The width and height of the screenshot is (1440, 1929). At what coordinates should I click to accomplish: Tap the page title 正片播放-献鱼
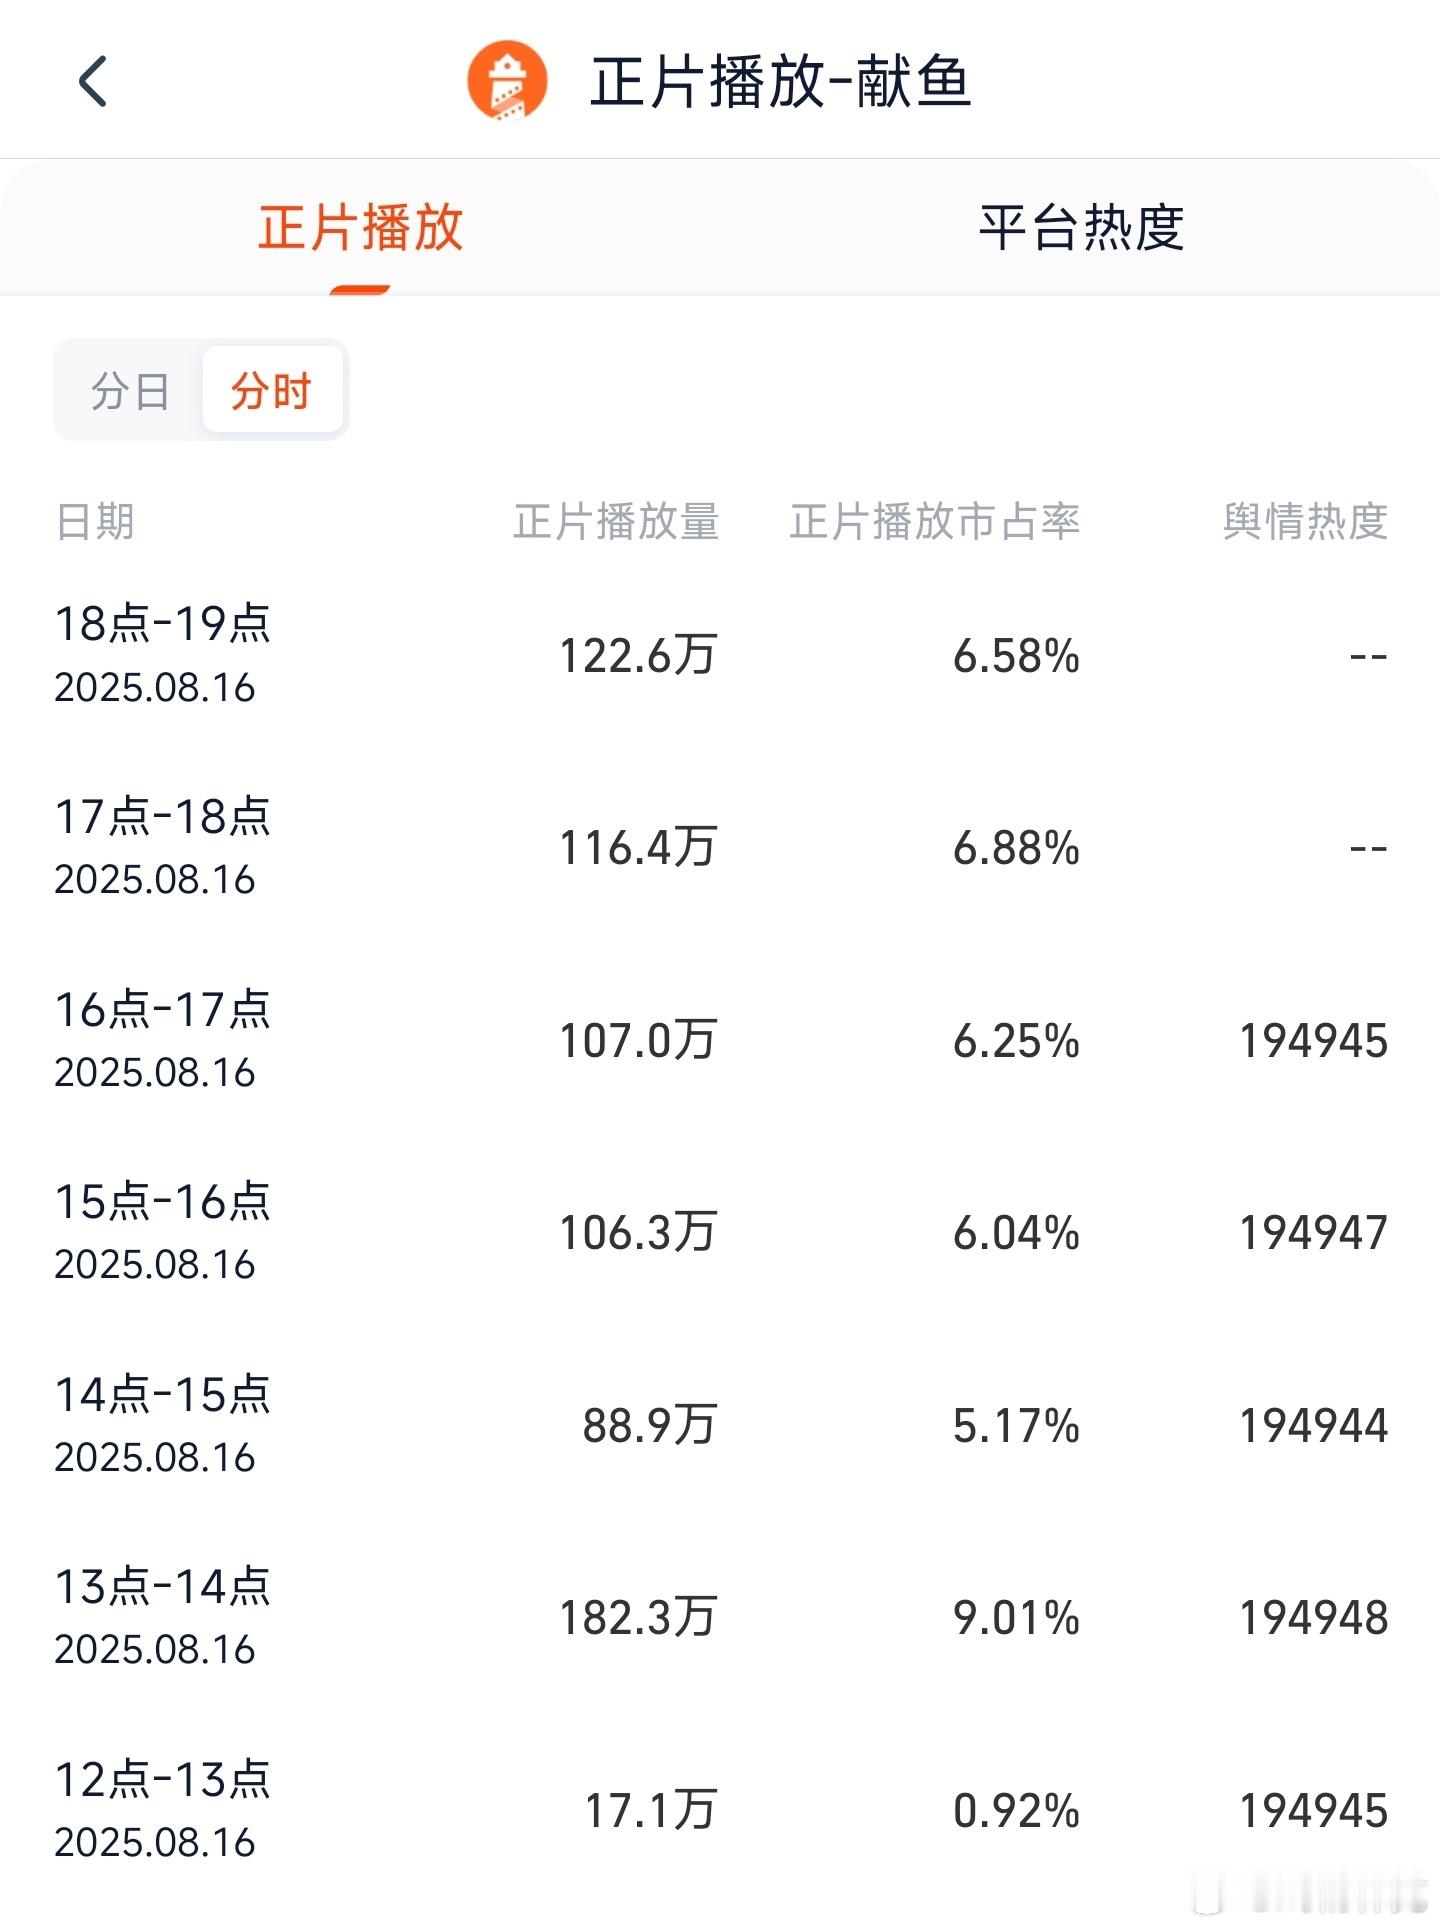click(x=781, y=82)
